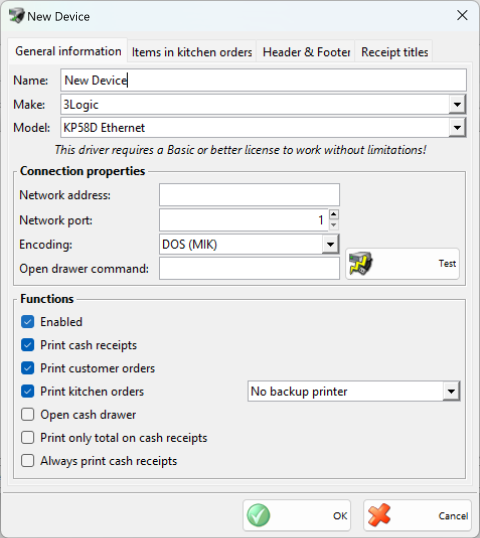Open Model combo box showing KP58D Ethernet
Screen dimensions: 480x538
click(x=263, y=128)
